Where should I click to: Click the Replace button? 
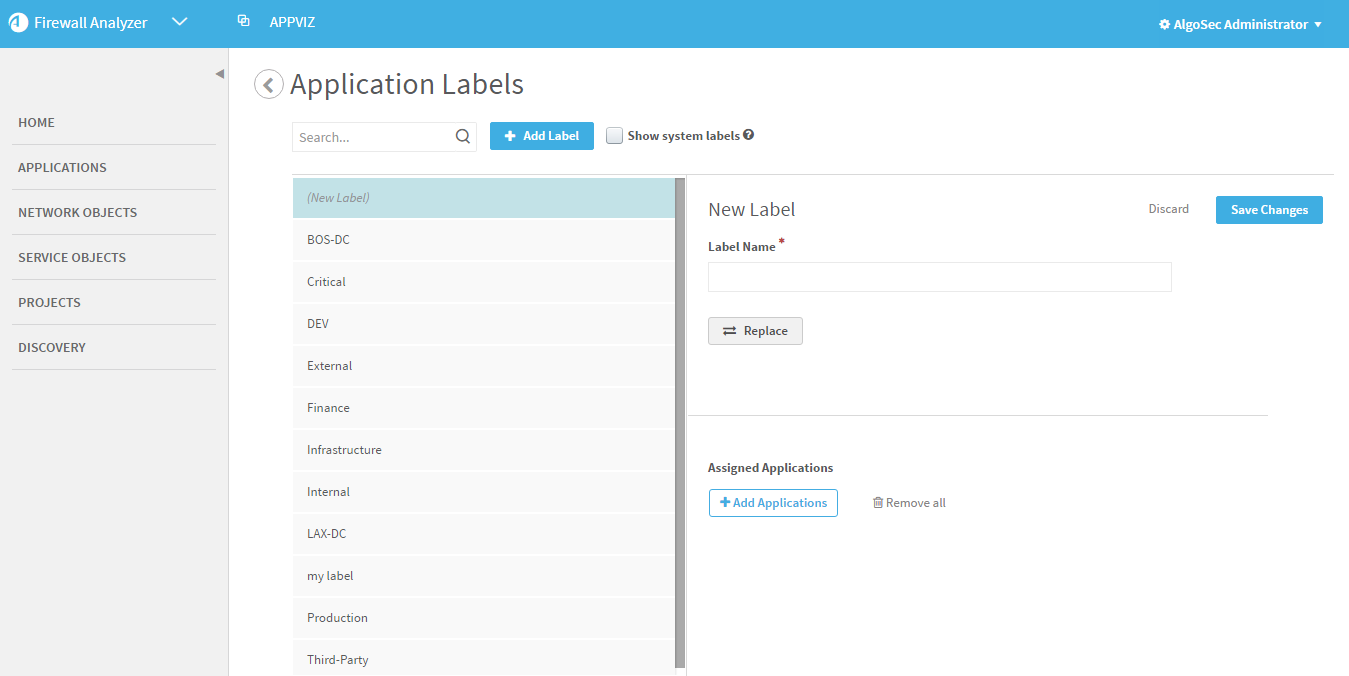click(x=755, y=331)
